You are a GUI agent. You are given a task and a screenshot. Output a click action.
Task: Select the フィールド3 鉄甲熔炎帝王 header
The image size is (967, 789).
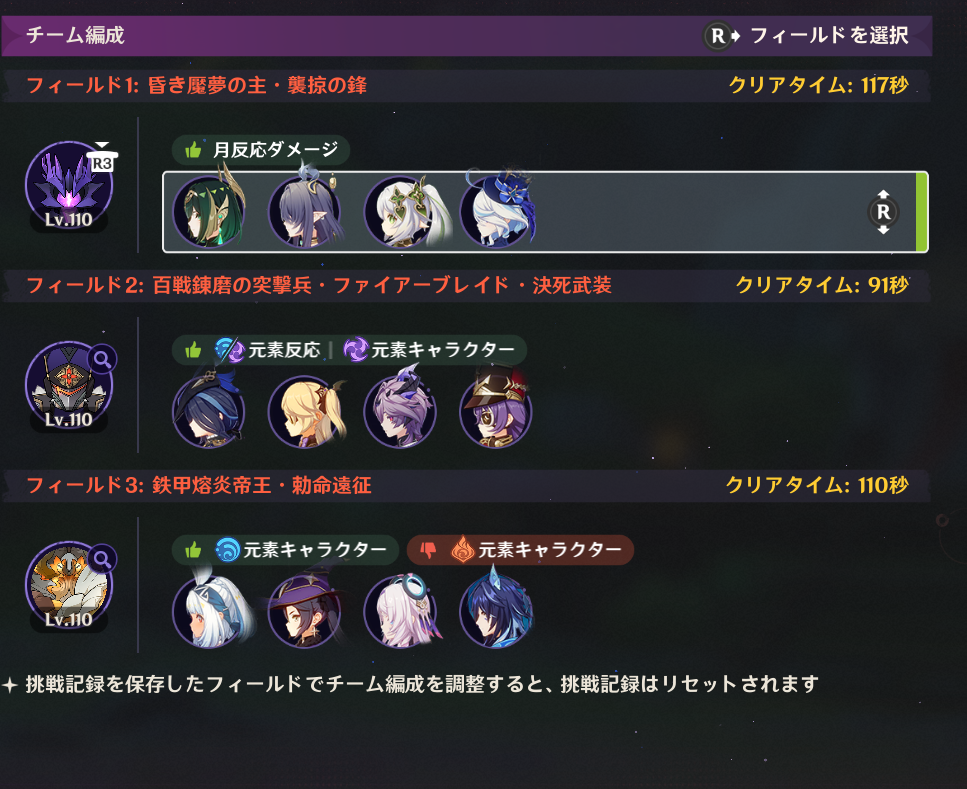199,485
